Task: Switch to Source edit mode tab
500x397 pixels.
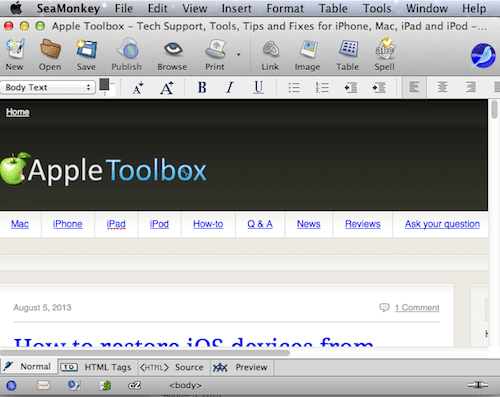Action: click(x=173, y=367)
